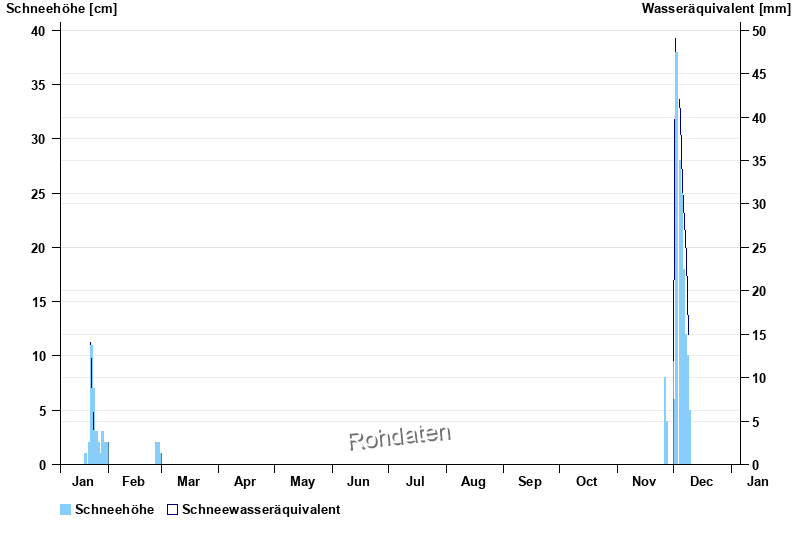Click the Wasseräquivalent [mm] axis title
This screenshot has width=800, height=550.
715,9
